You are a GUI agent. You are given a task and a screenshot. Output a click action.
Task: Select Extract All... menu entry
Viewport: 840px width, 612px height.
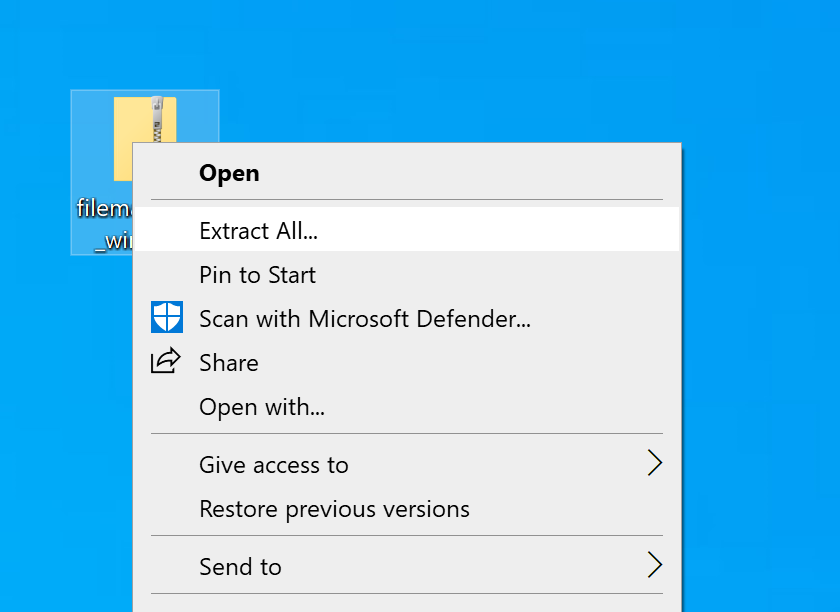[258, 230]
